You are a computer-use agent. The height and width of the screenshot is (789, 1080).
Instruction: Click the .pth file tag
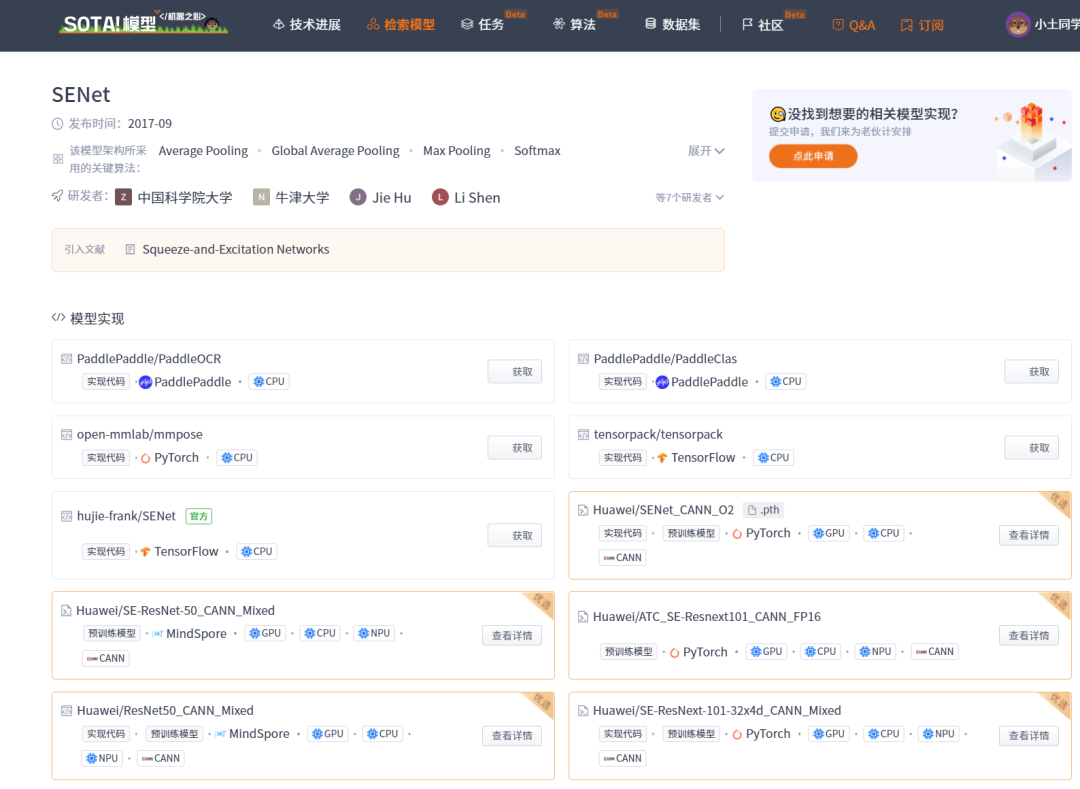[x=765, y=510]
